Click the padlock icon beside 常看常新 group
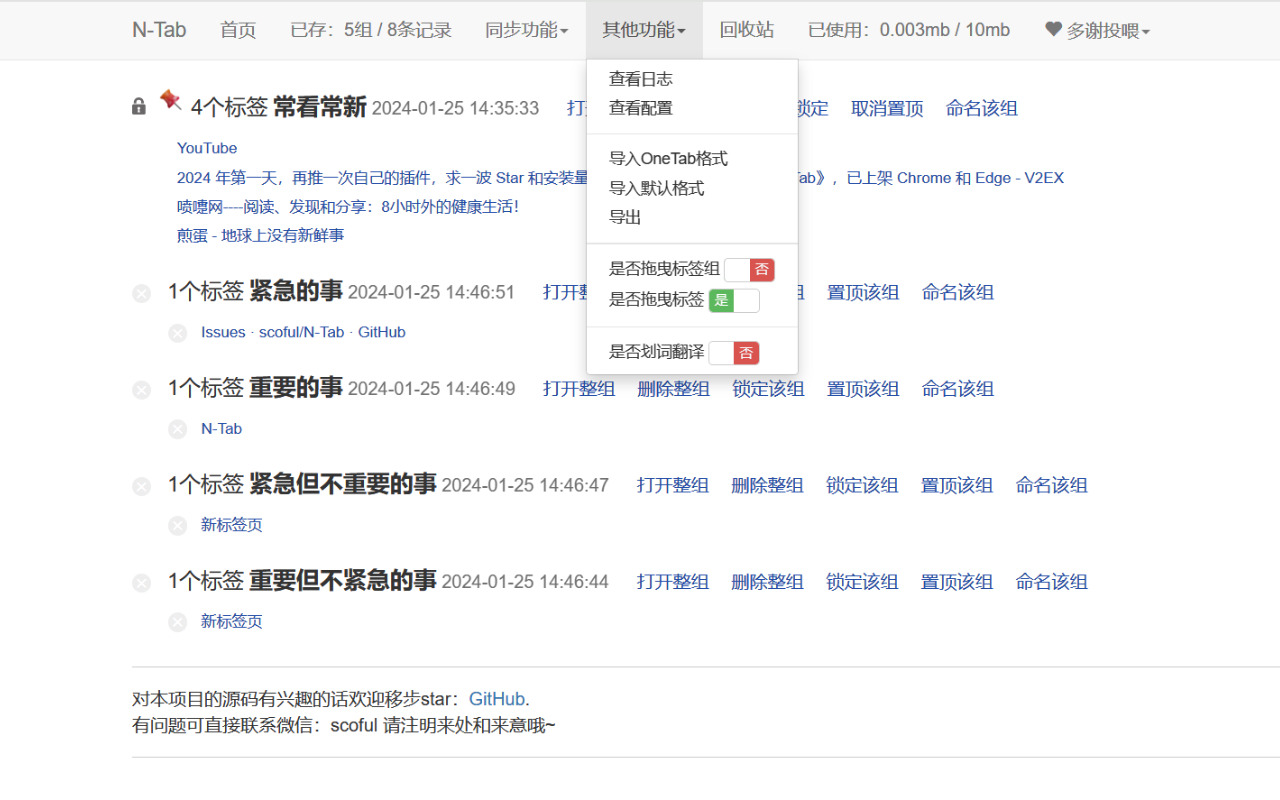The image size is (1280, 800). coord(138,106)
